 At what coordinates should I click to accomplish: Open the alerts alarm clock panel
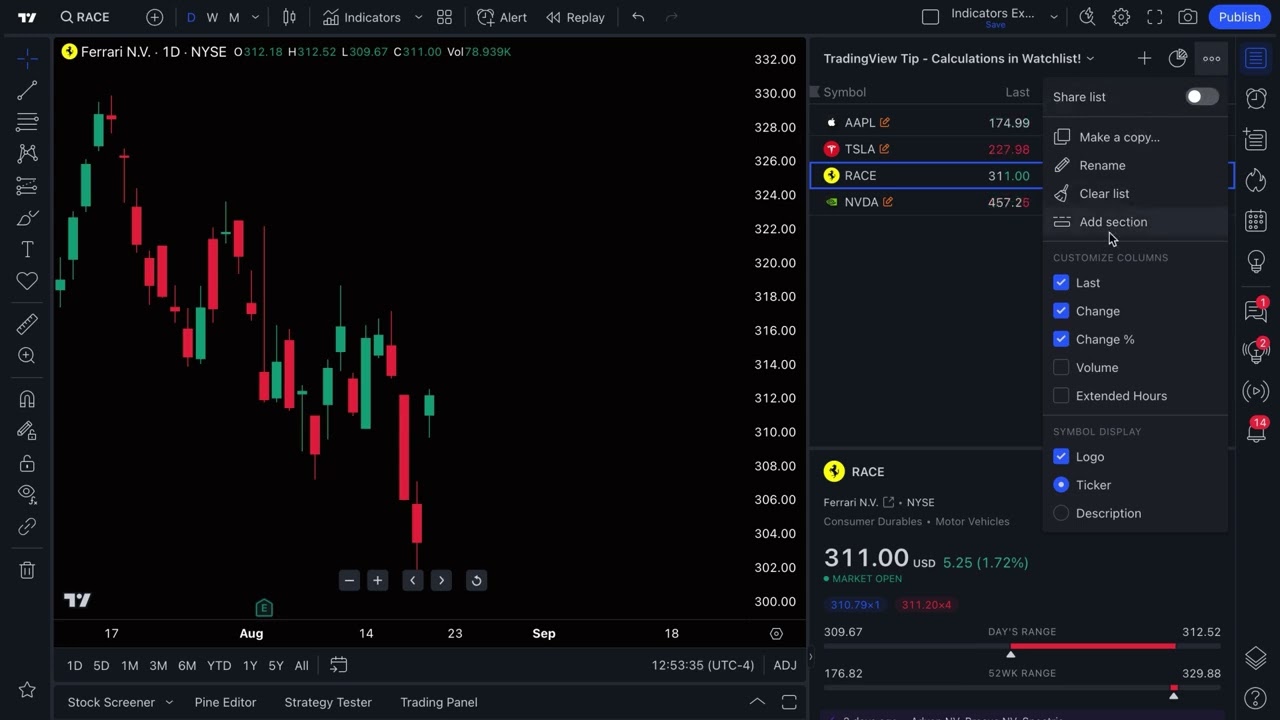click(x=1256, y=98)
